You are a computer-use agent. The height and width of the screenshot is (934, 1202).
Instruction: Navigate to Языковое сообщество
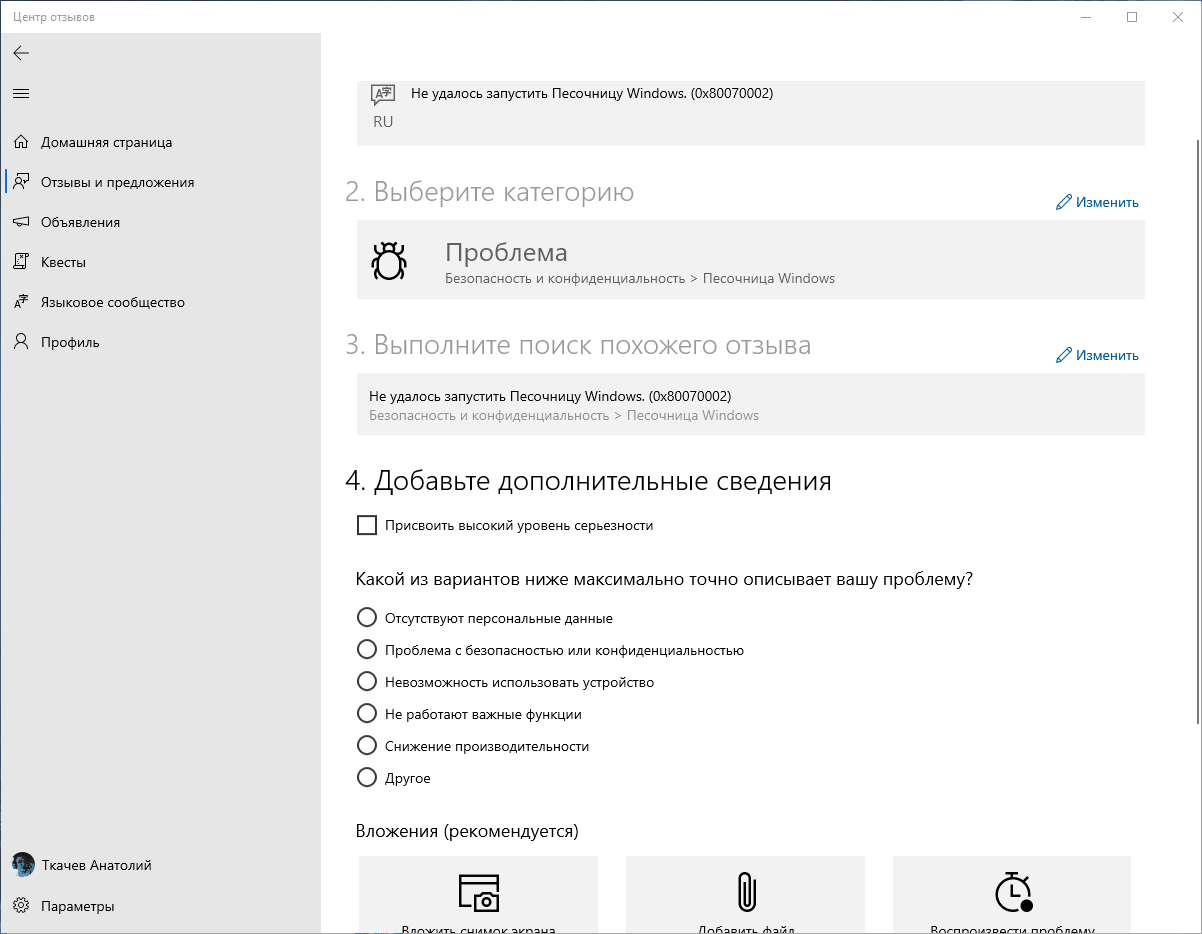160,302
